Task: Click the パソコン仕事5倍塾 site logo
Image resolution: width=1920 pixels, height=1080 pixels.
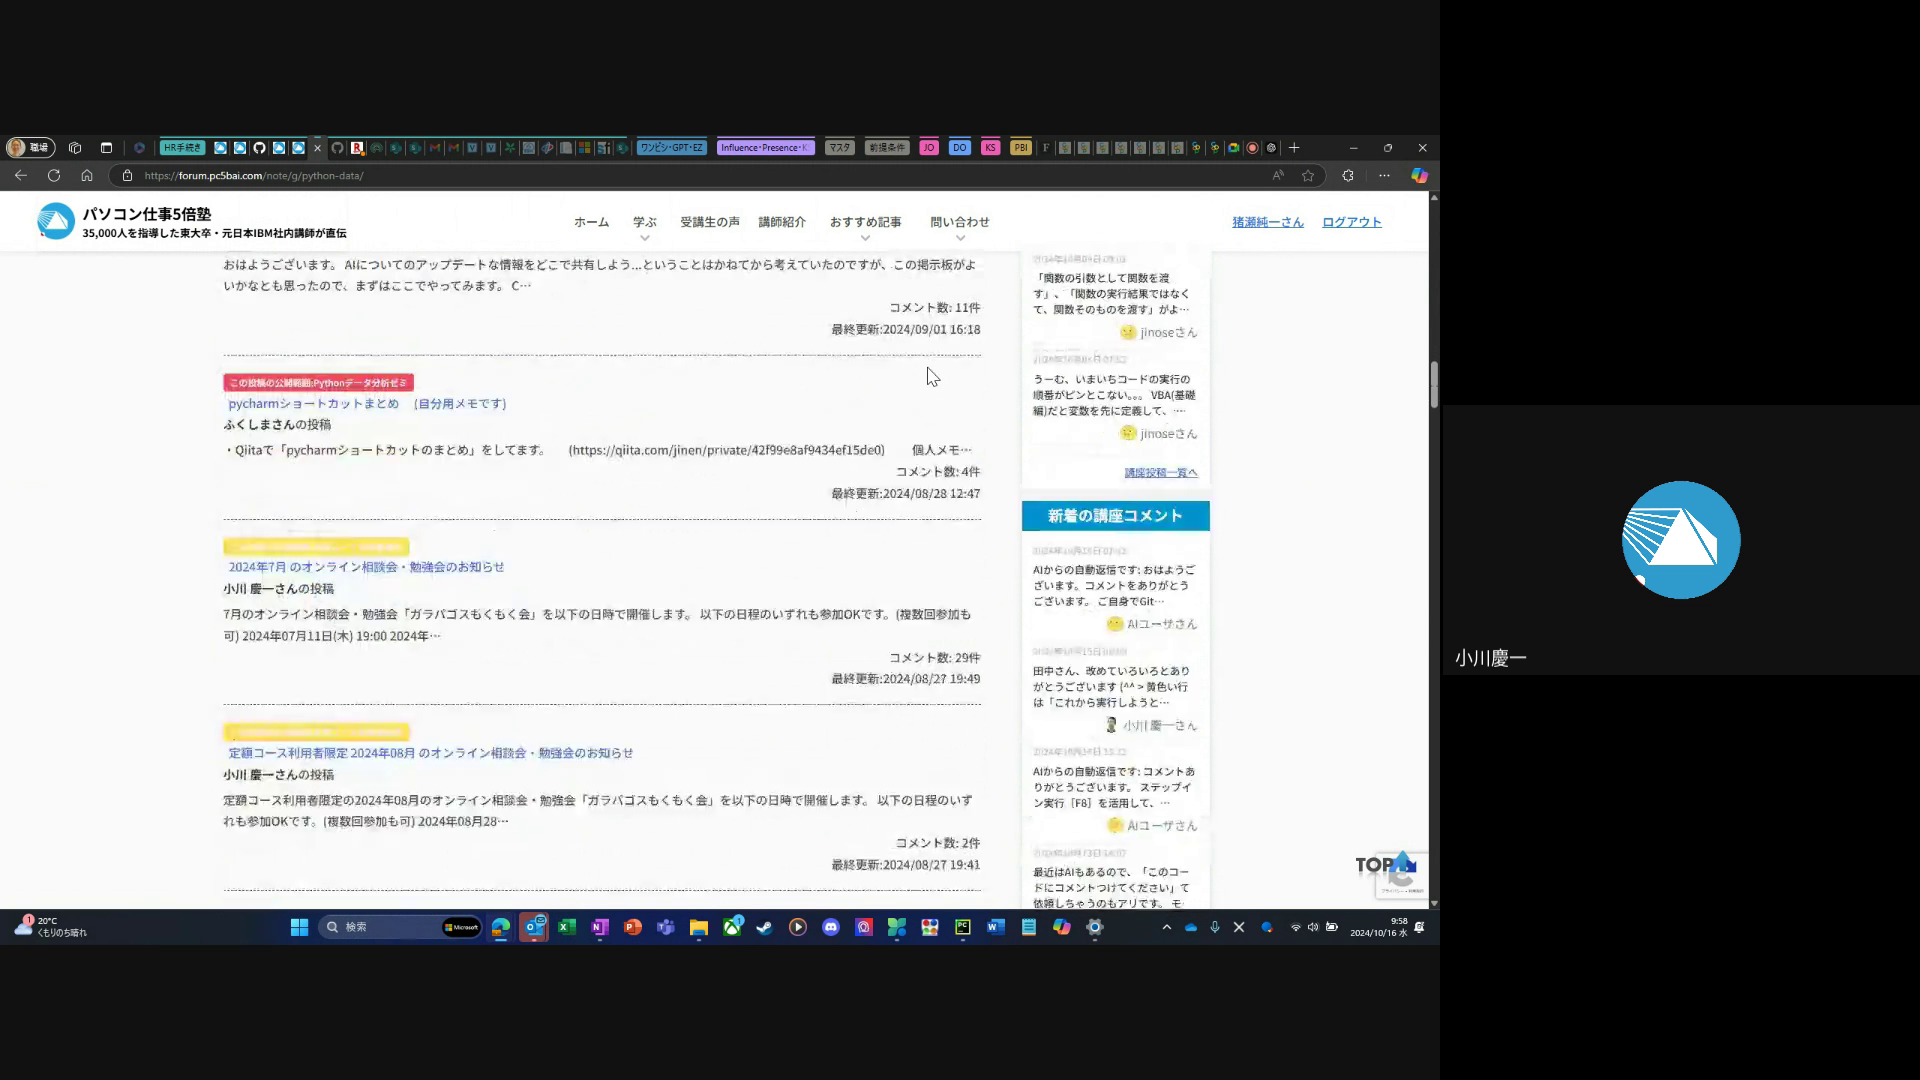Action: click(x=56, y=222)
